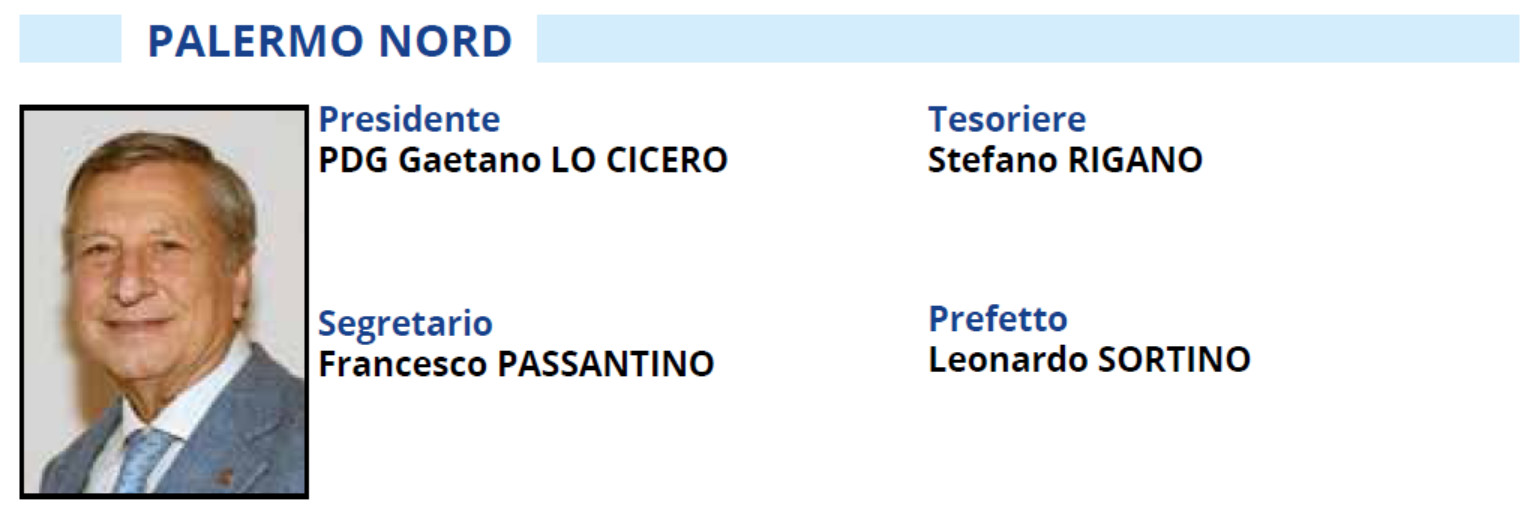Click the surname SORTINO
The width and height of the screenshot is (1534, 518).
1174,359
